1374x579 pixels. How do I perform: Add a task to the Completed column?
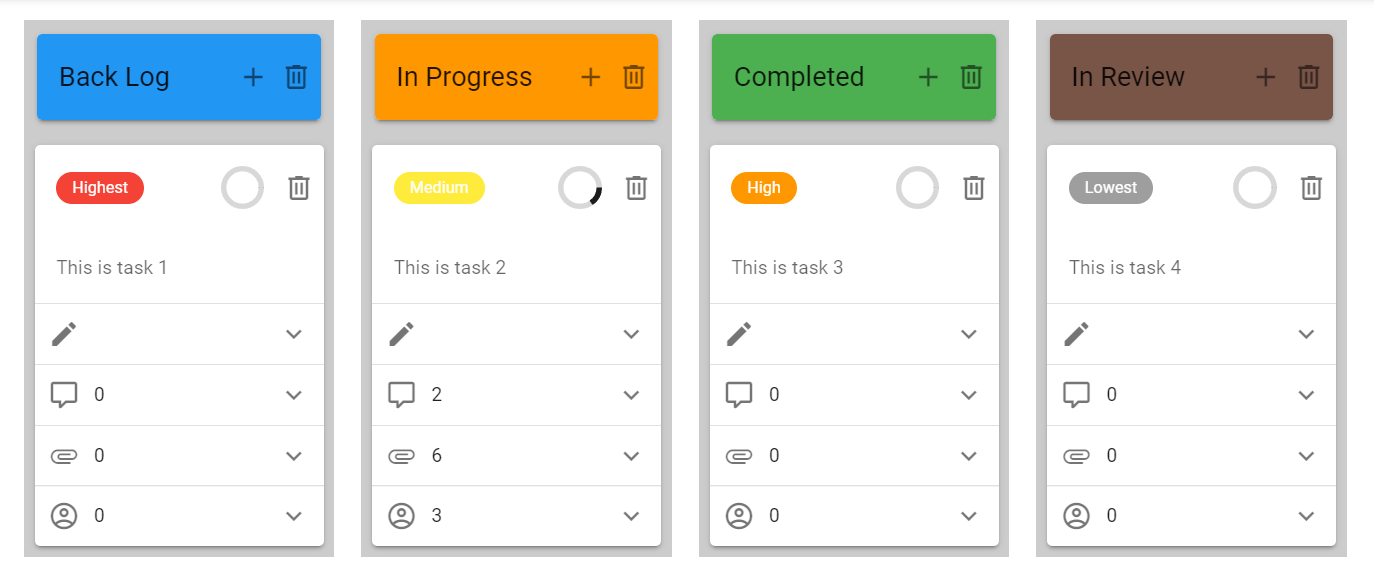point(928,77)
